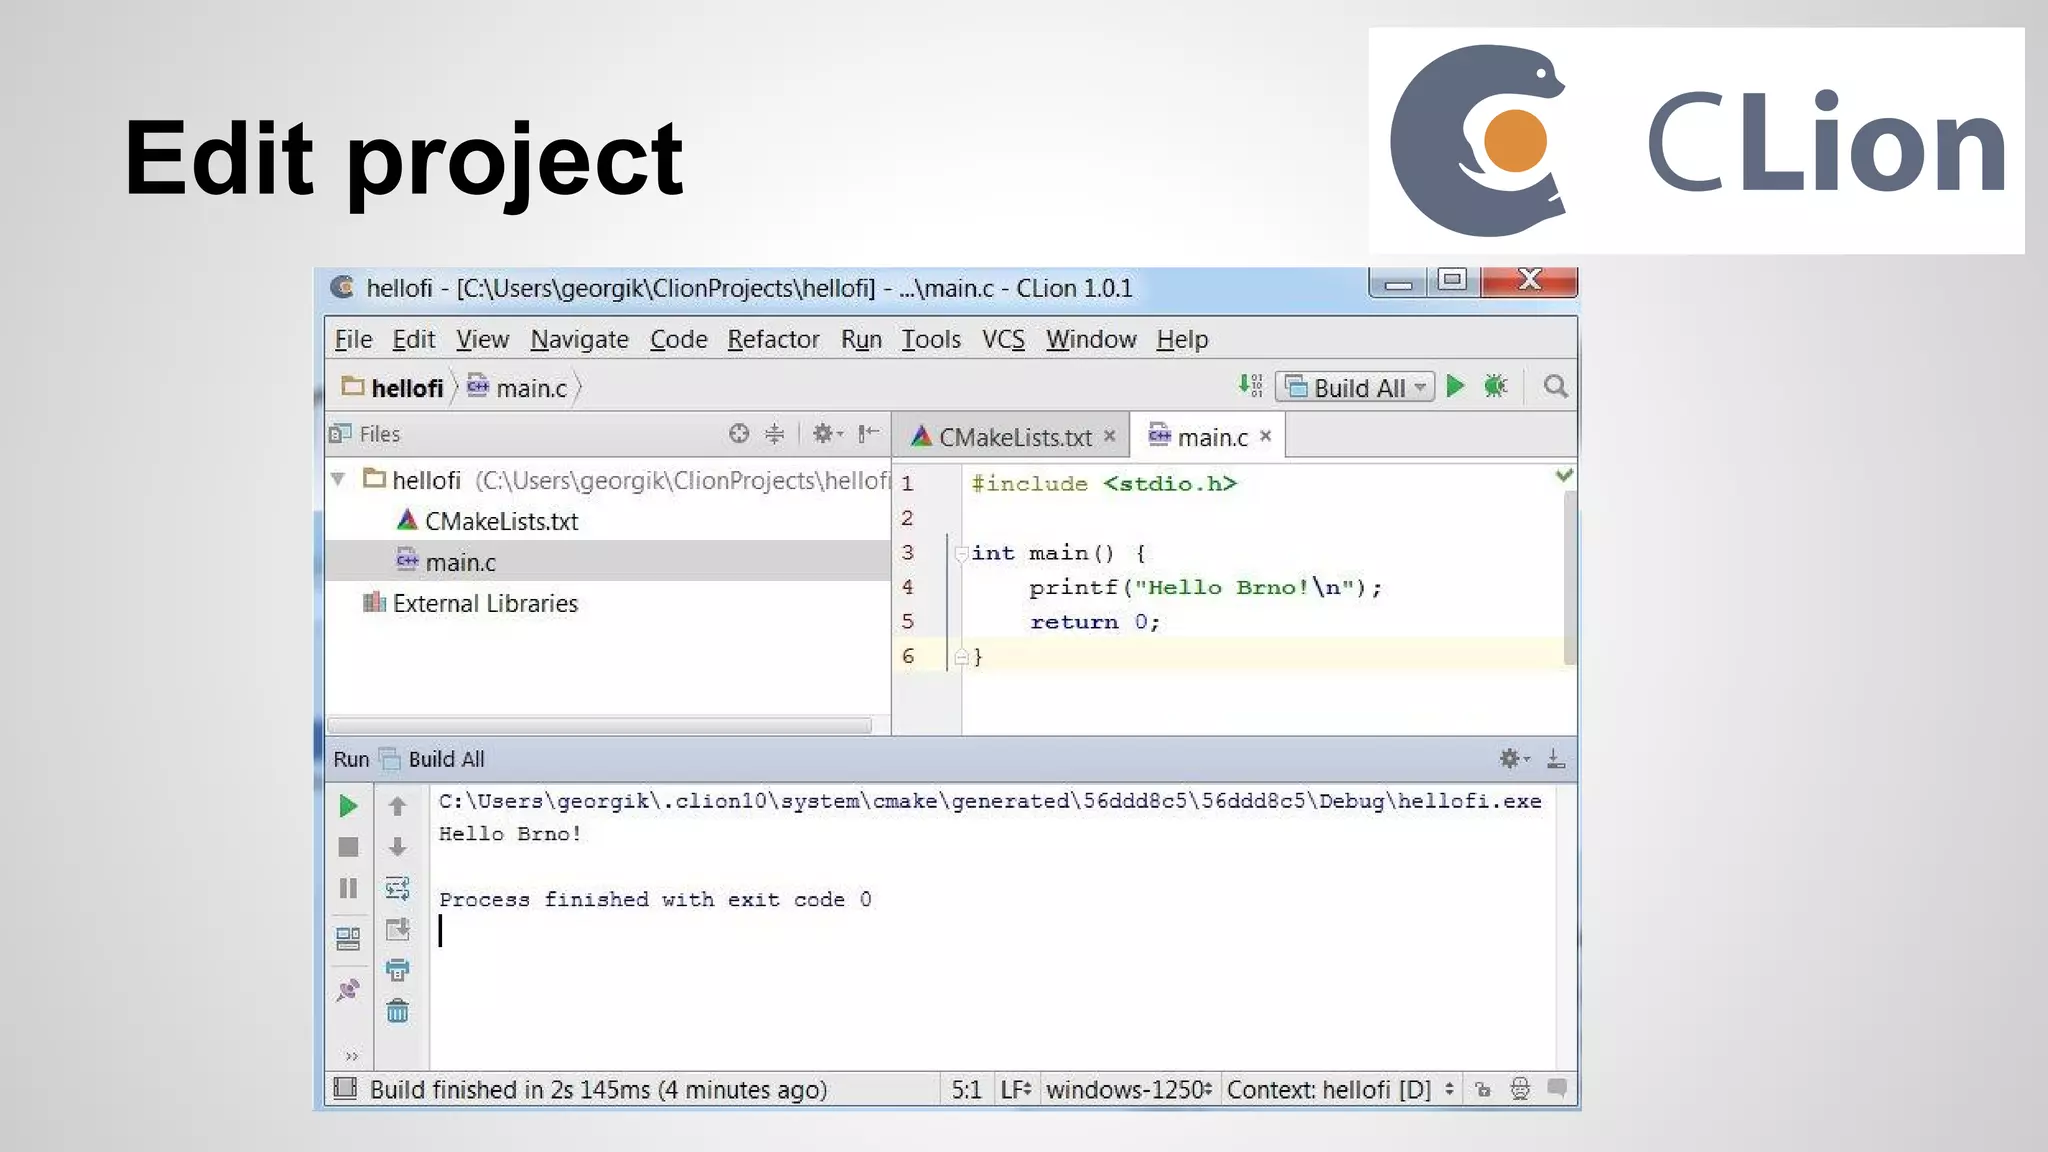Open Build All run configuration dropdown
The image size is (2048, 1152).
coord(1356,387)
